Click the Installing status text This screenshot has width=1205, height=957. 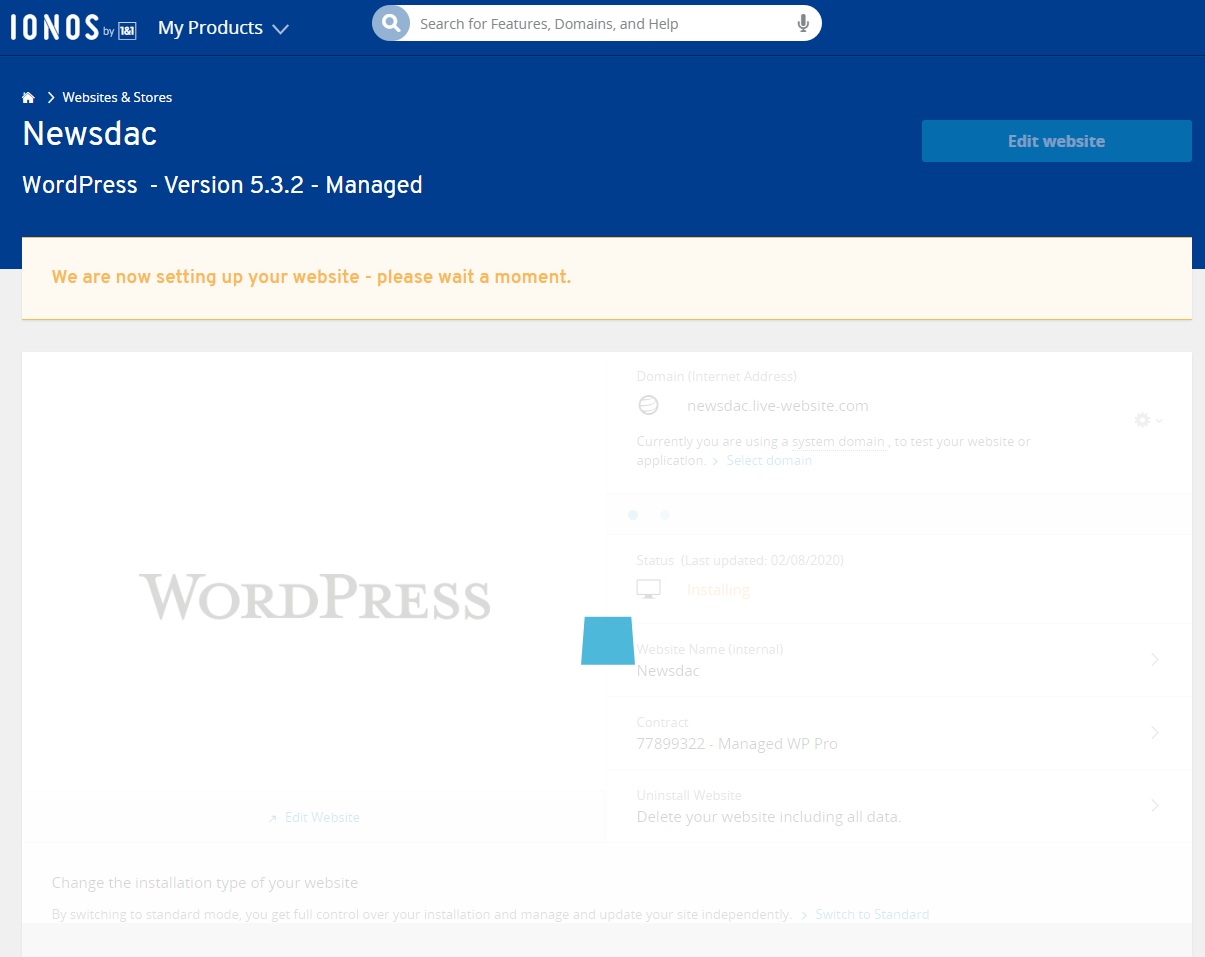coord(718,590)
